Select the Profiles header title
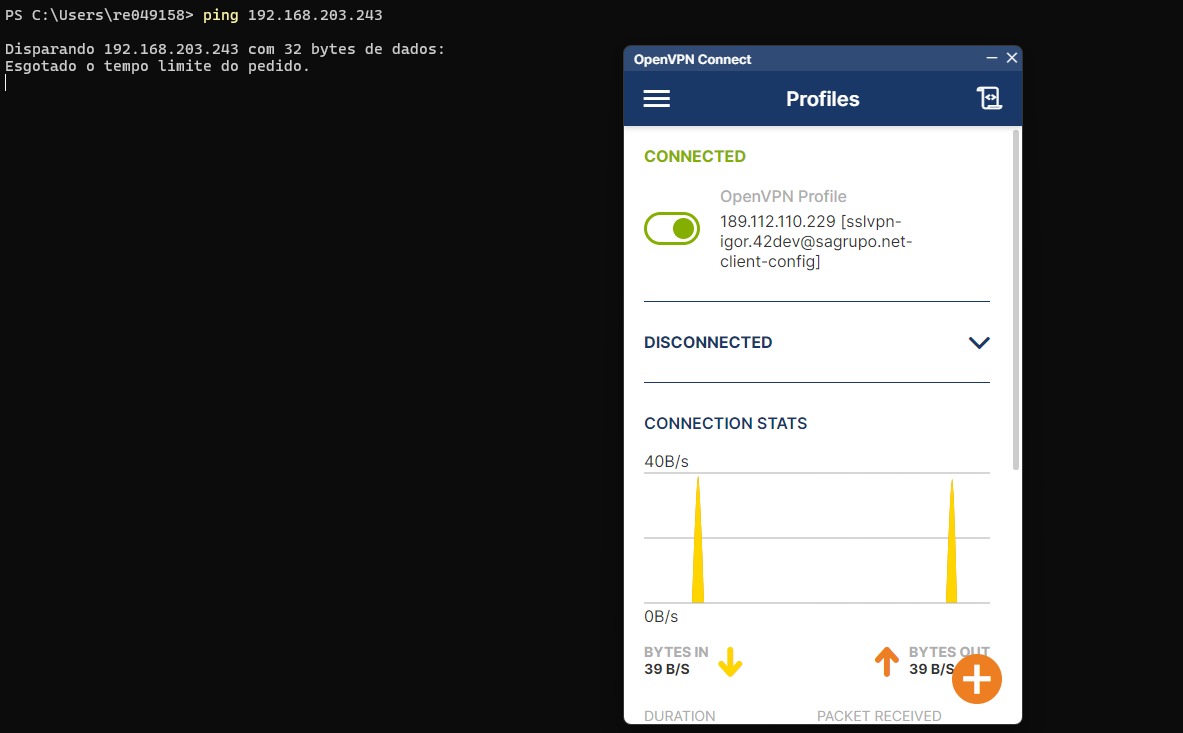This screenshot has height=733, width=1183. coord(822,99)
